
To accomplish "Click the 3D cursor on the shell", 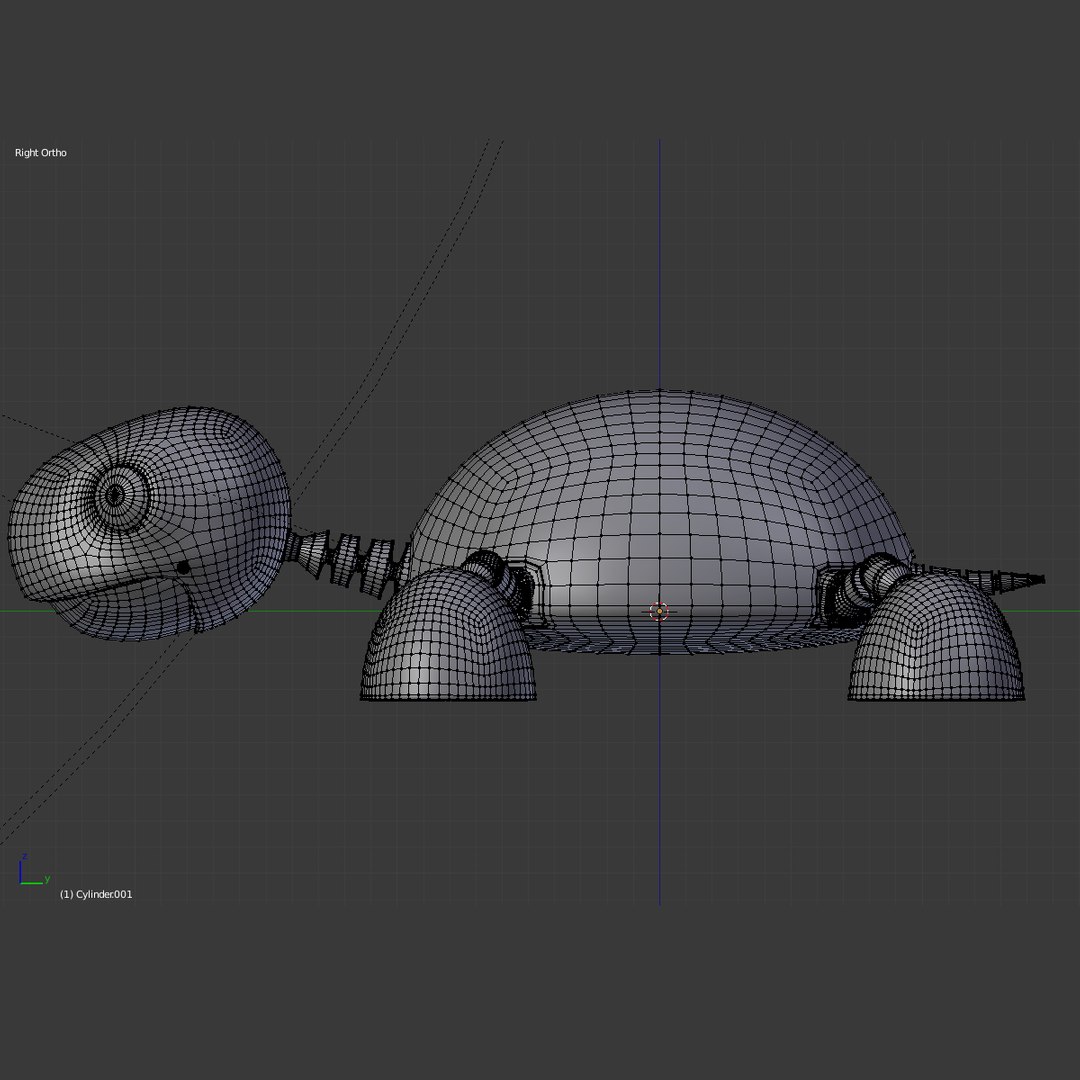I will tap(659, 611).
